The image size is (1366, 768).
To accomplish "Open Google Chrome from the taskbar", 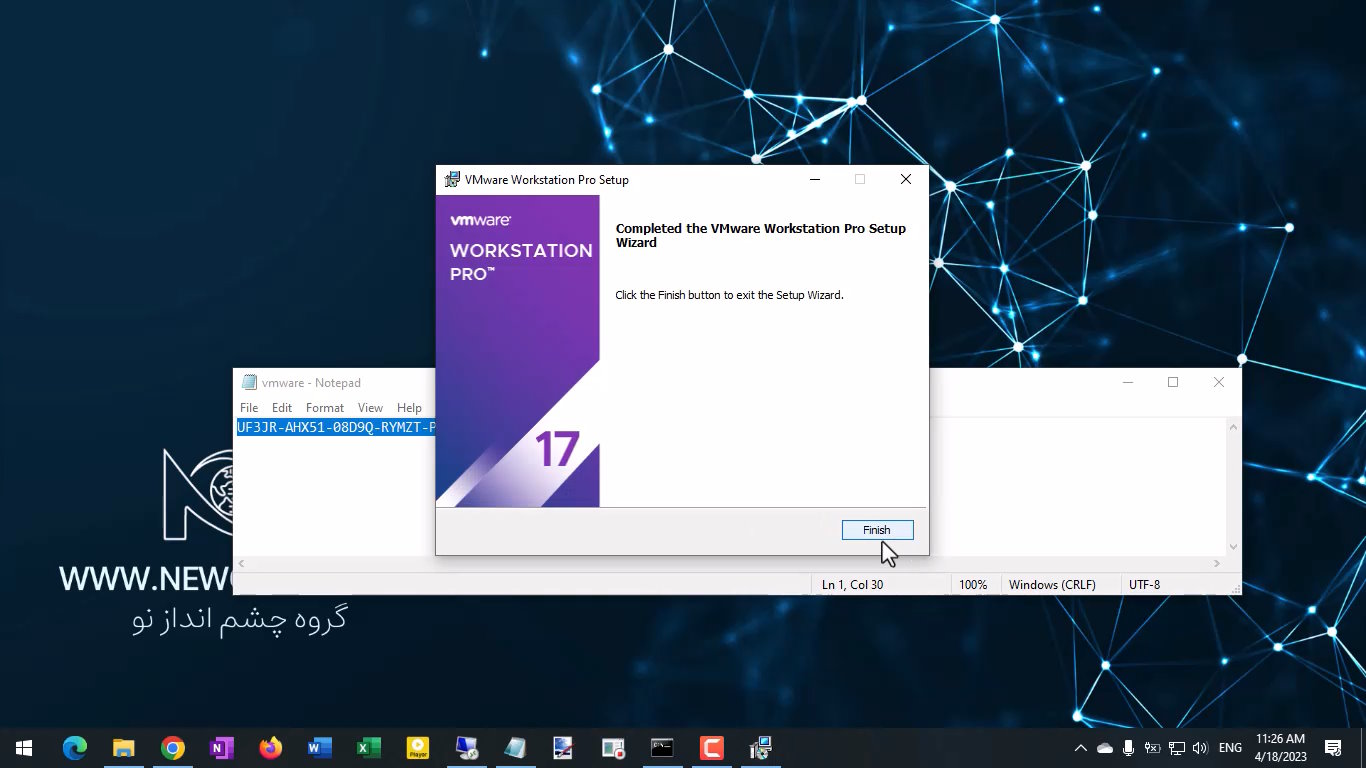I will coord(173,748).
